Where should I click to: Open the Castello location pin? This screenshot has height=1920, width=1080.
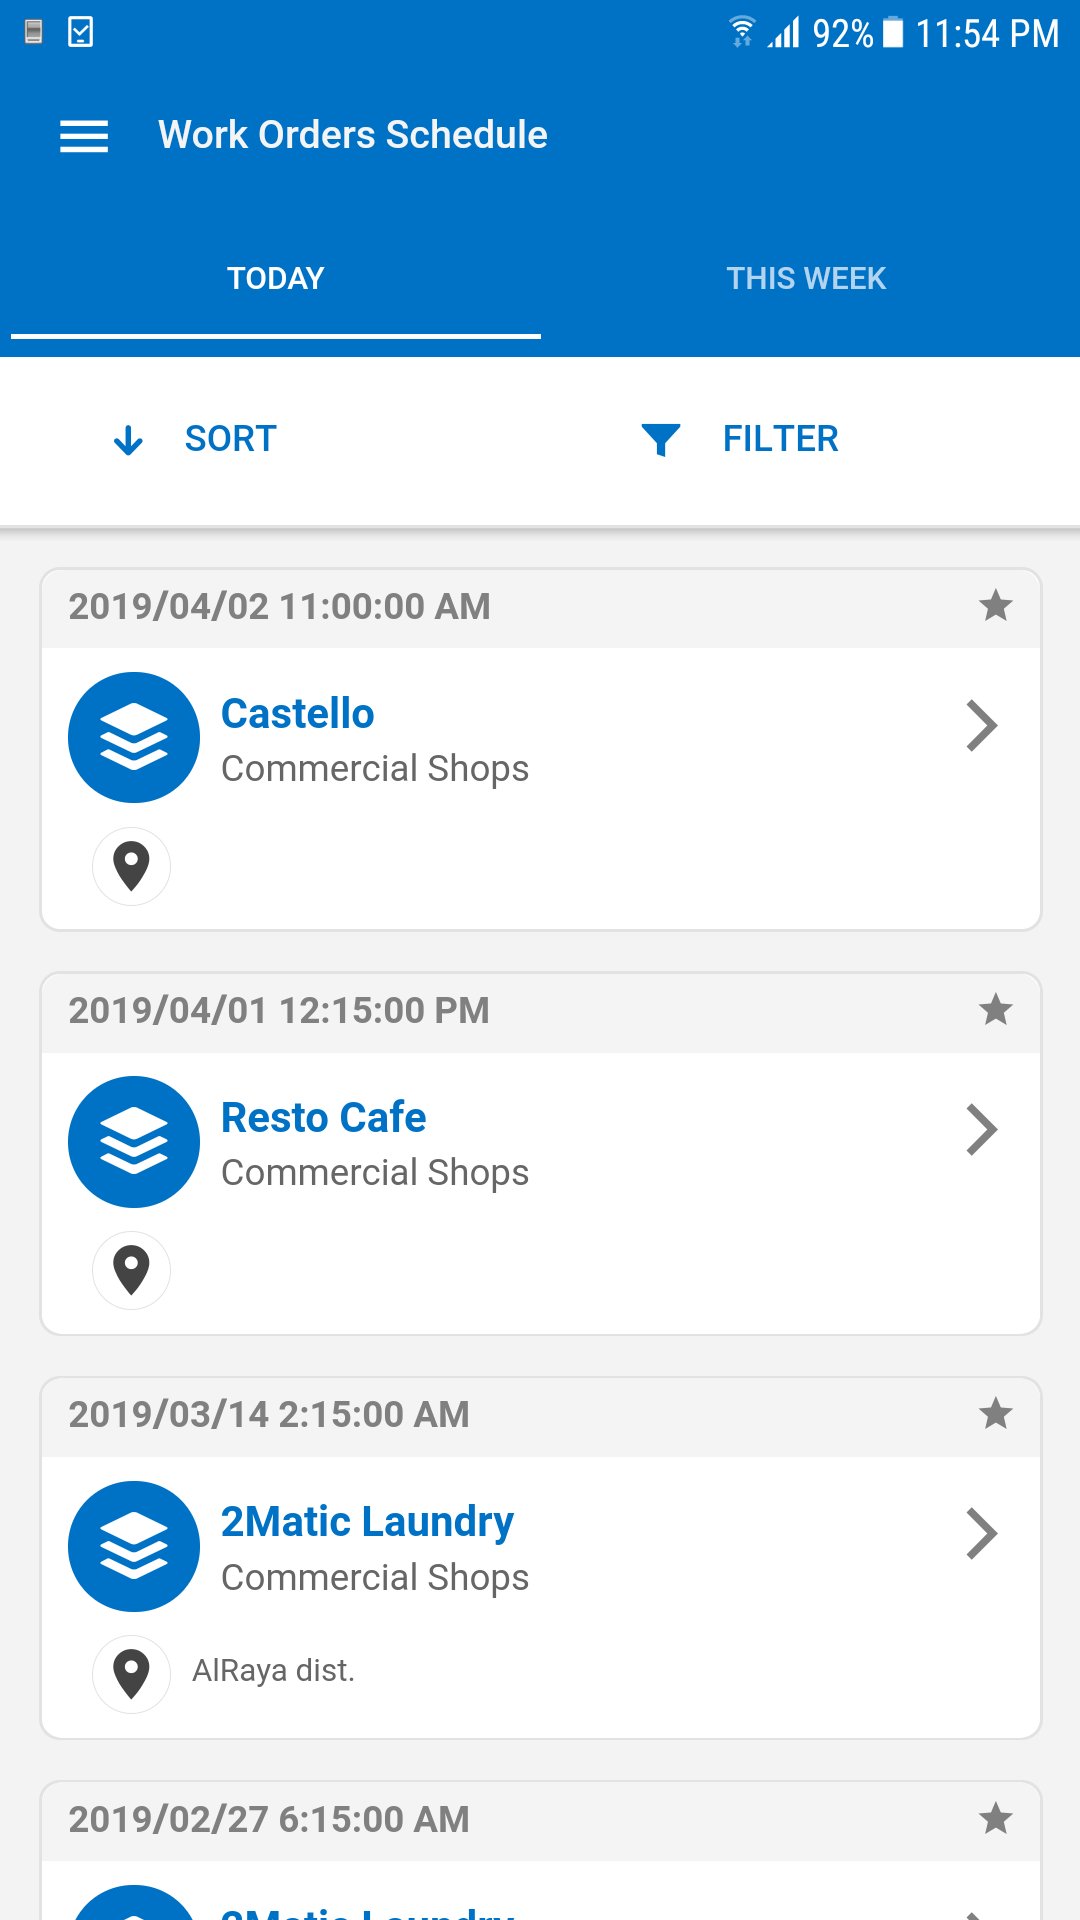click(x=131, y=866)
